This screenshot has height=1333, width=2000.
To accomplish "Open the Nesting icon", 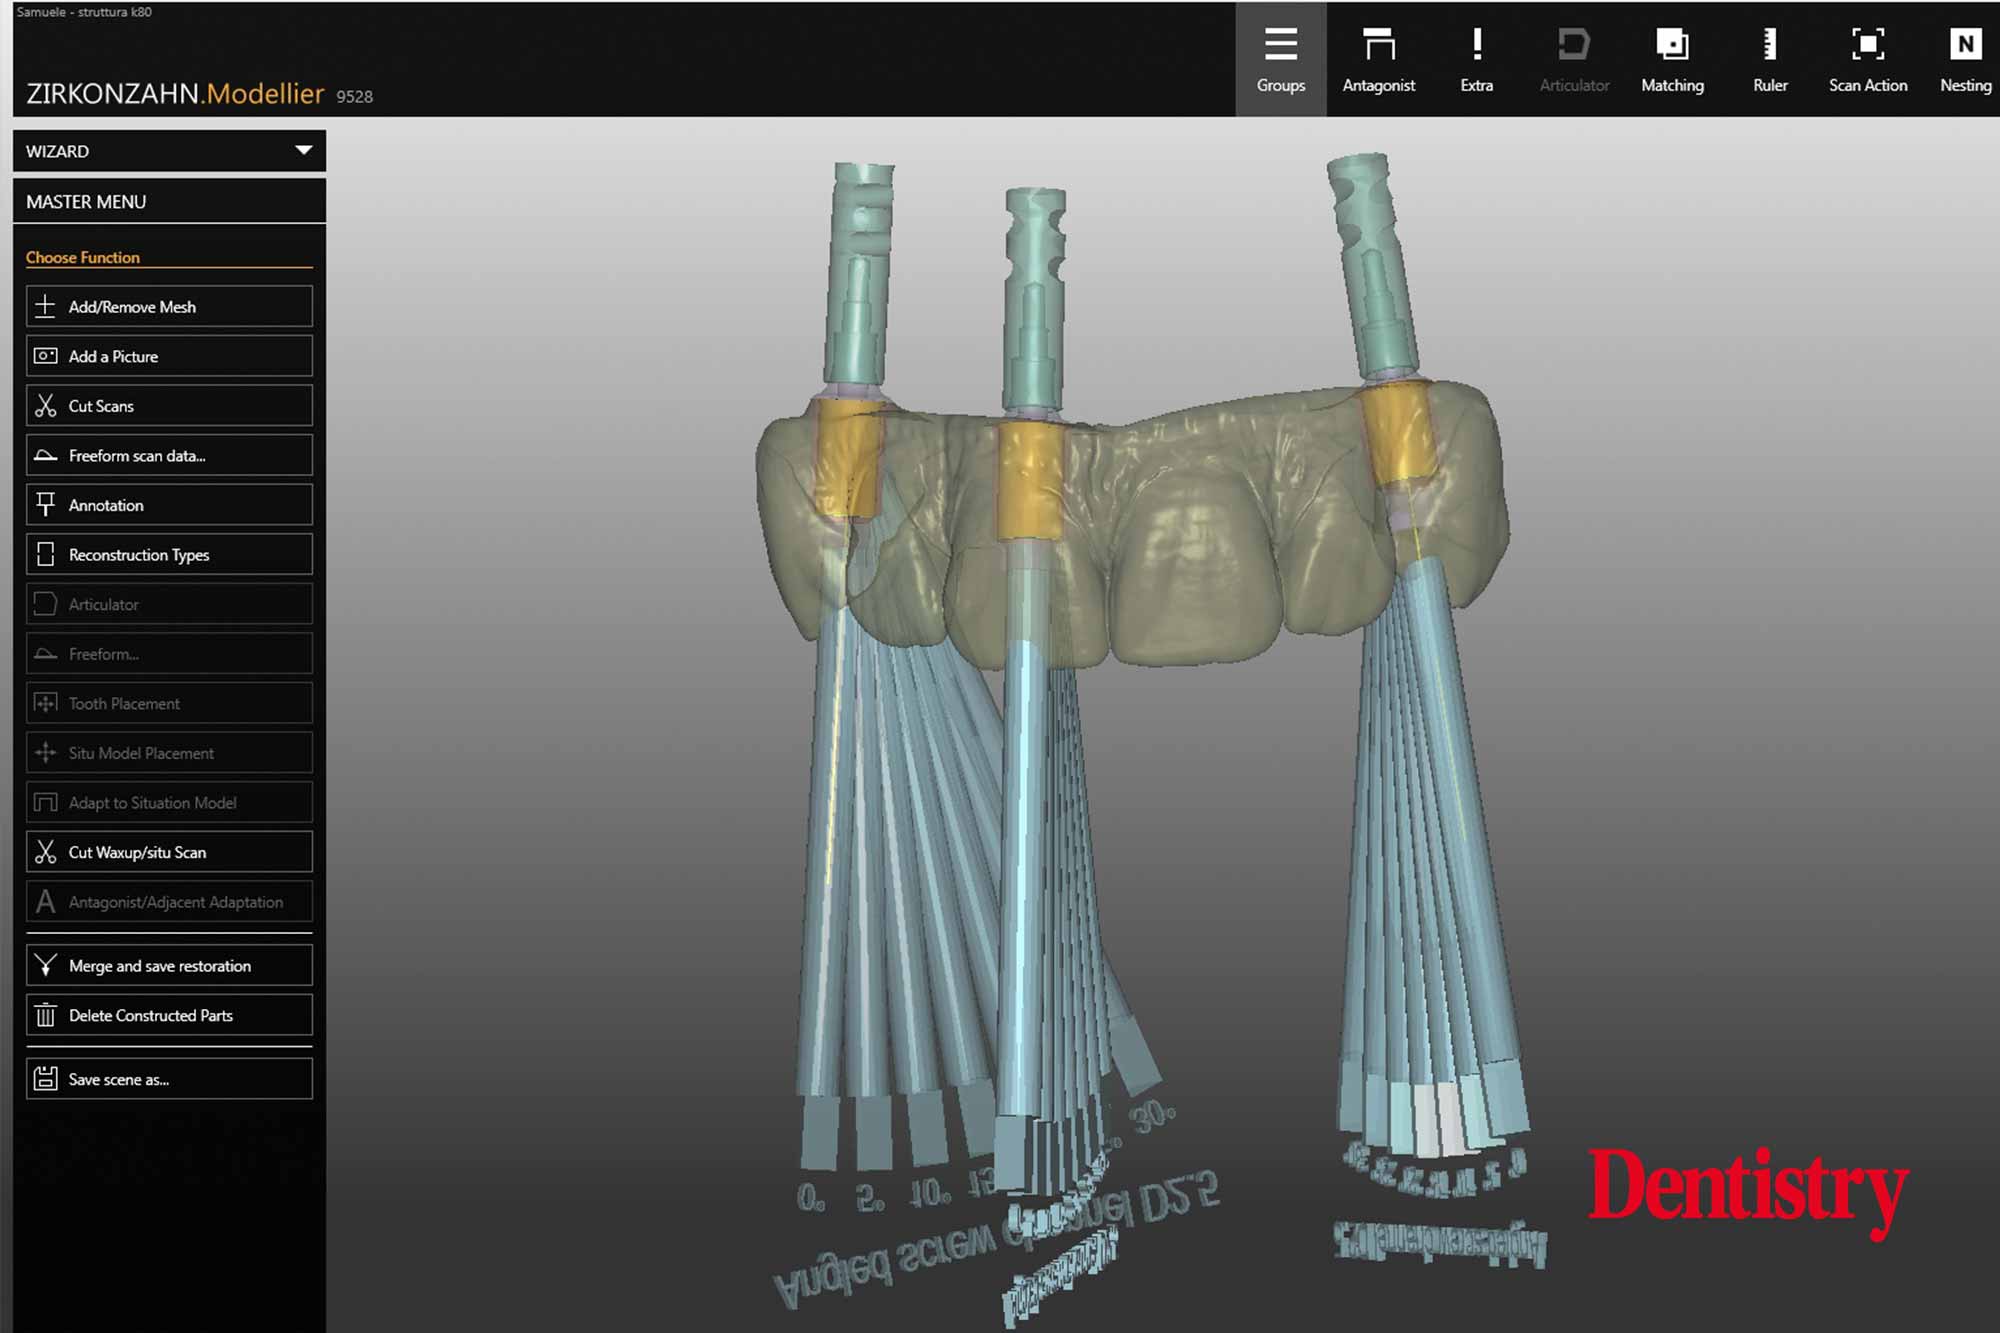I will (1965, 44).
